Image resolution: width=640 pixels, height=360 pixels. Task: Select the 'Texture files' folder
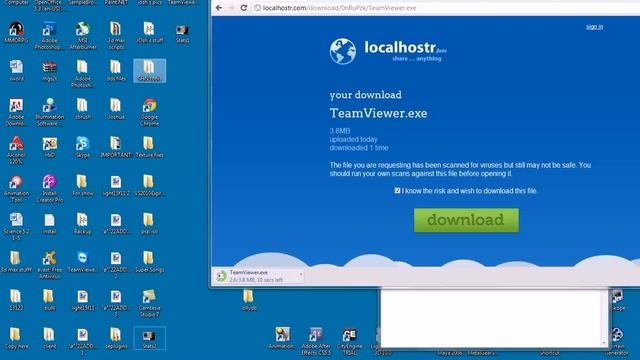pos(149,147)
